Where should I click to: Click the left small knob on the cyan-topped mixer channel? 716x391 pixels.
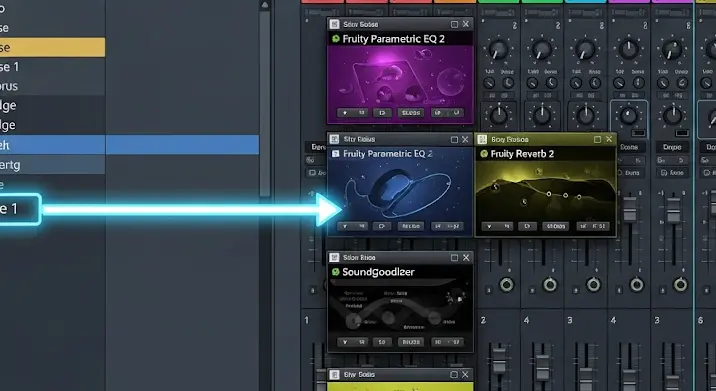tap(575, 83)
